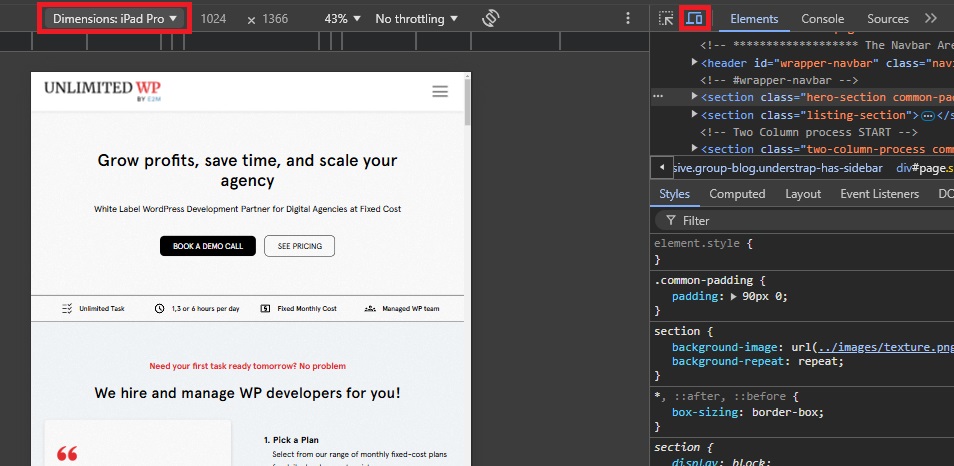Open the hamburger menu on the webpage
The height and width of the screenshot is (466, 954).
coord(440,92)
